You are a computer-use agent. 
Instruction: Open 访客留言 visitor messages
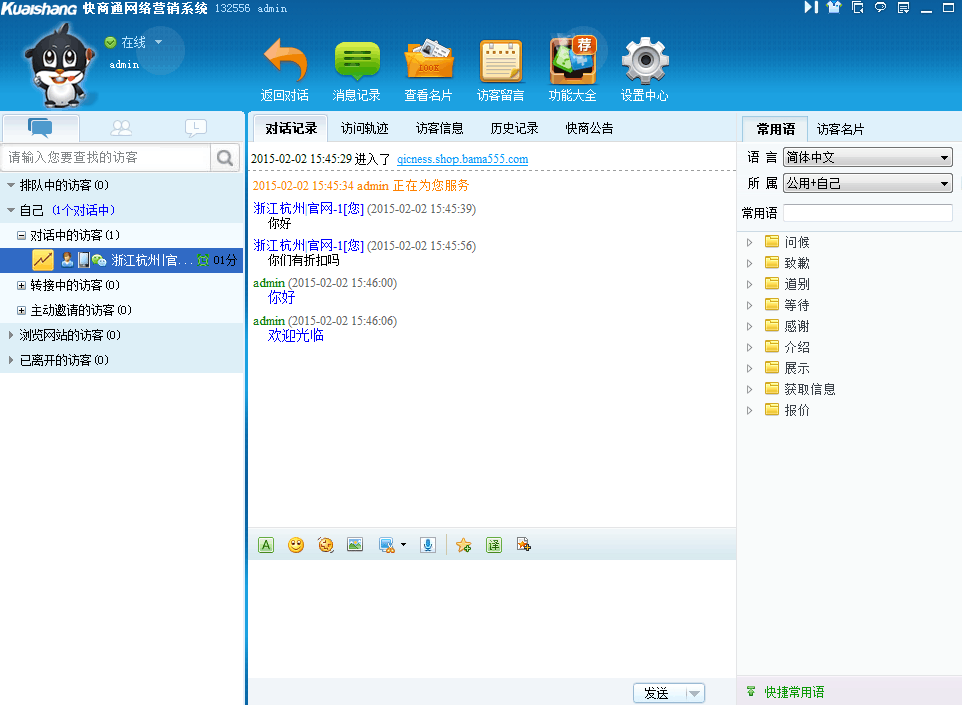pyautogui.click(x=500, y=62)
